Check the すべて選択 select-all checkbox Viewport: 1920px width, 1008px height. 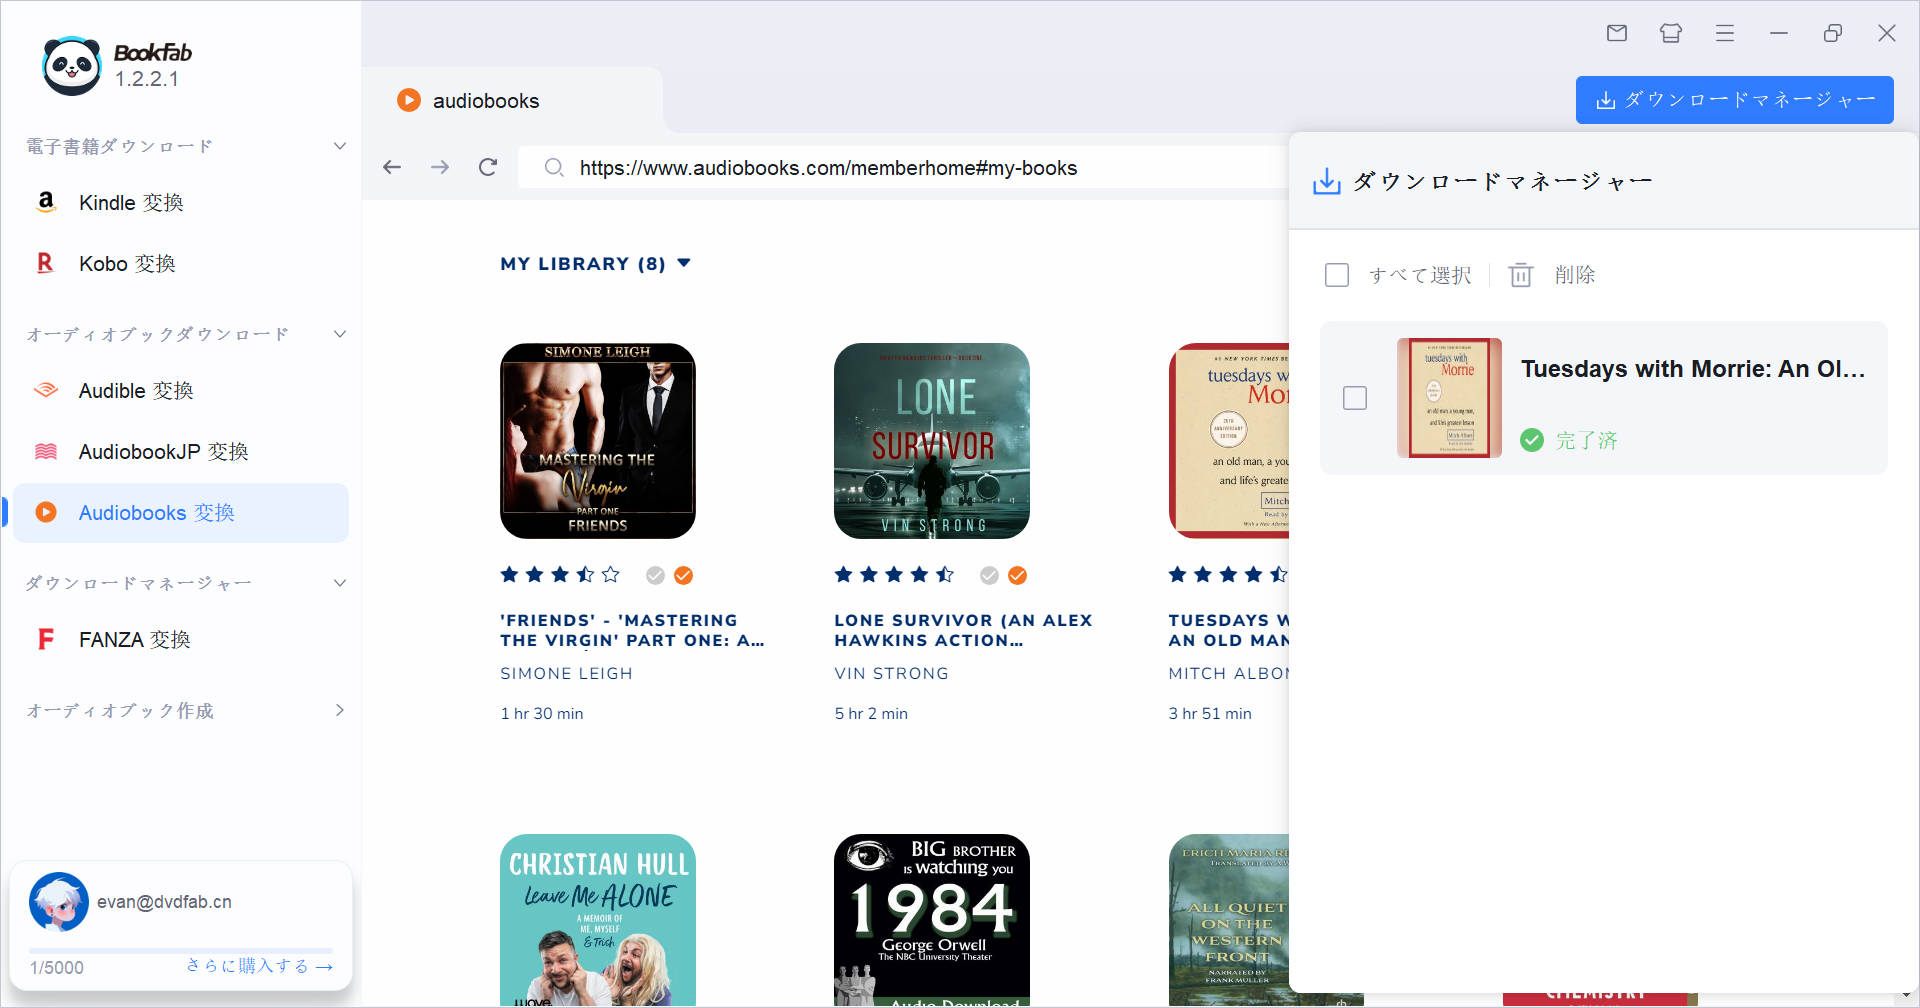click(1337, 275)
